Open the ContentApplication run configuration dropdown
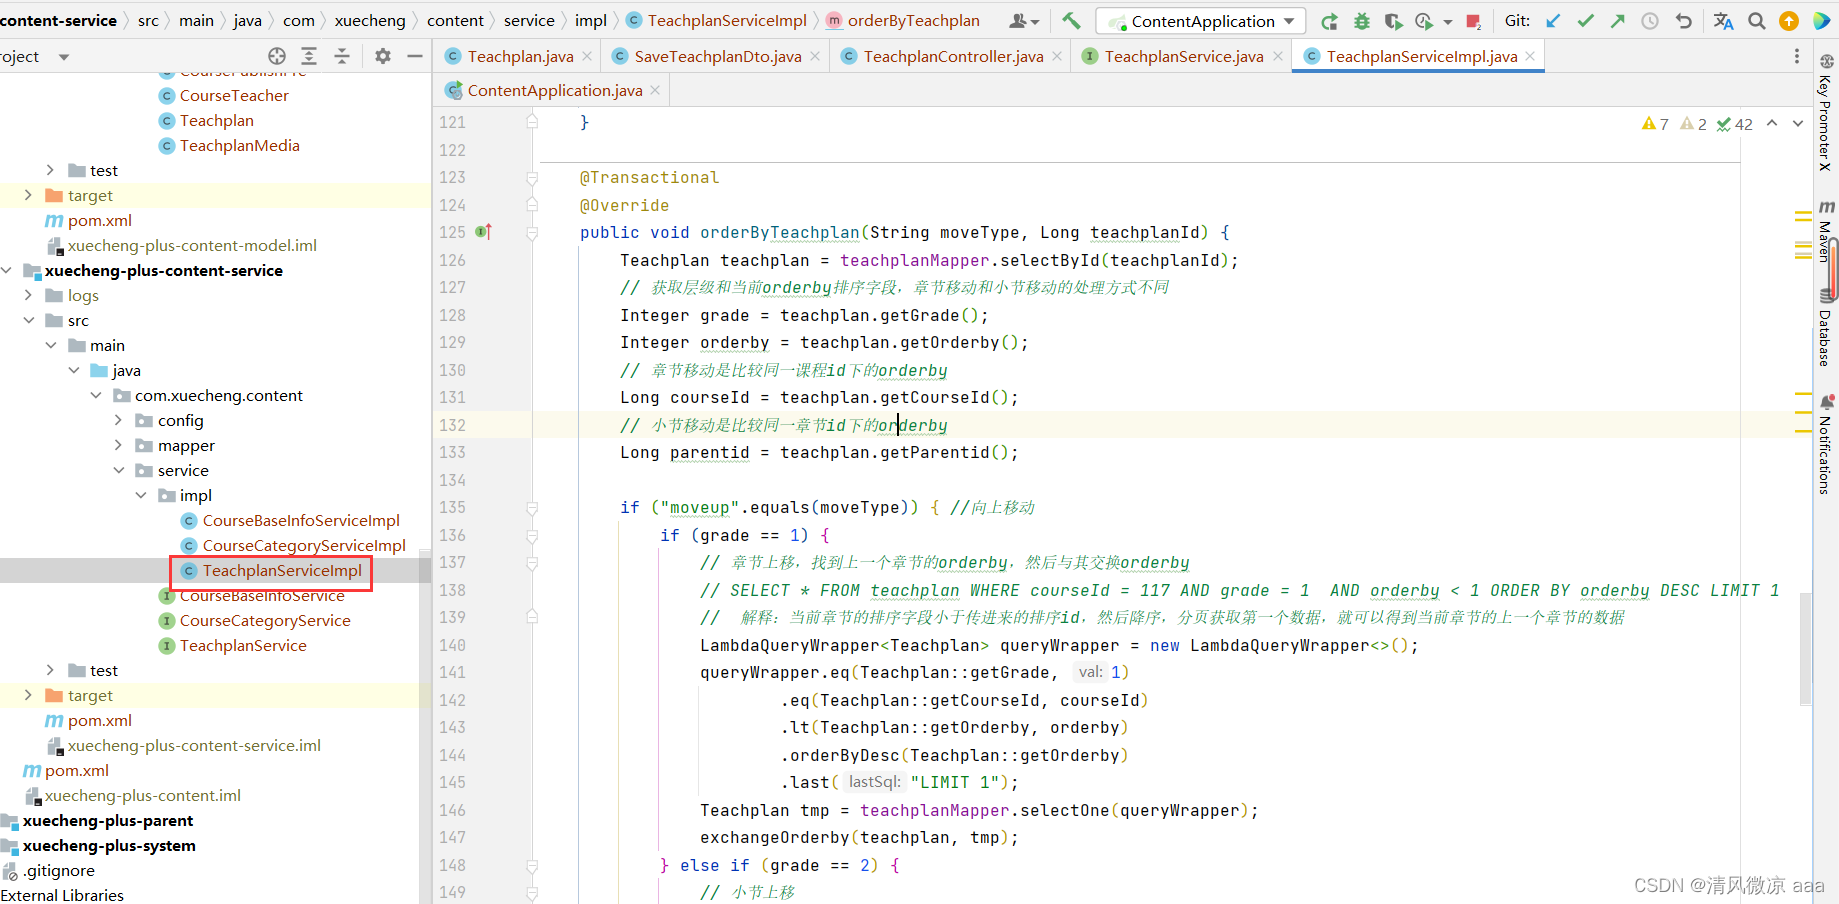 tap(1203, 21)
